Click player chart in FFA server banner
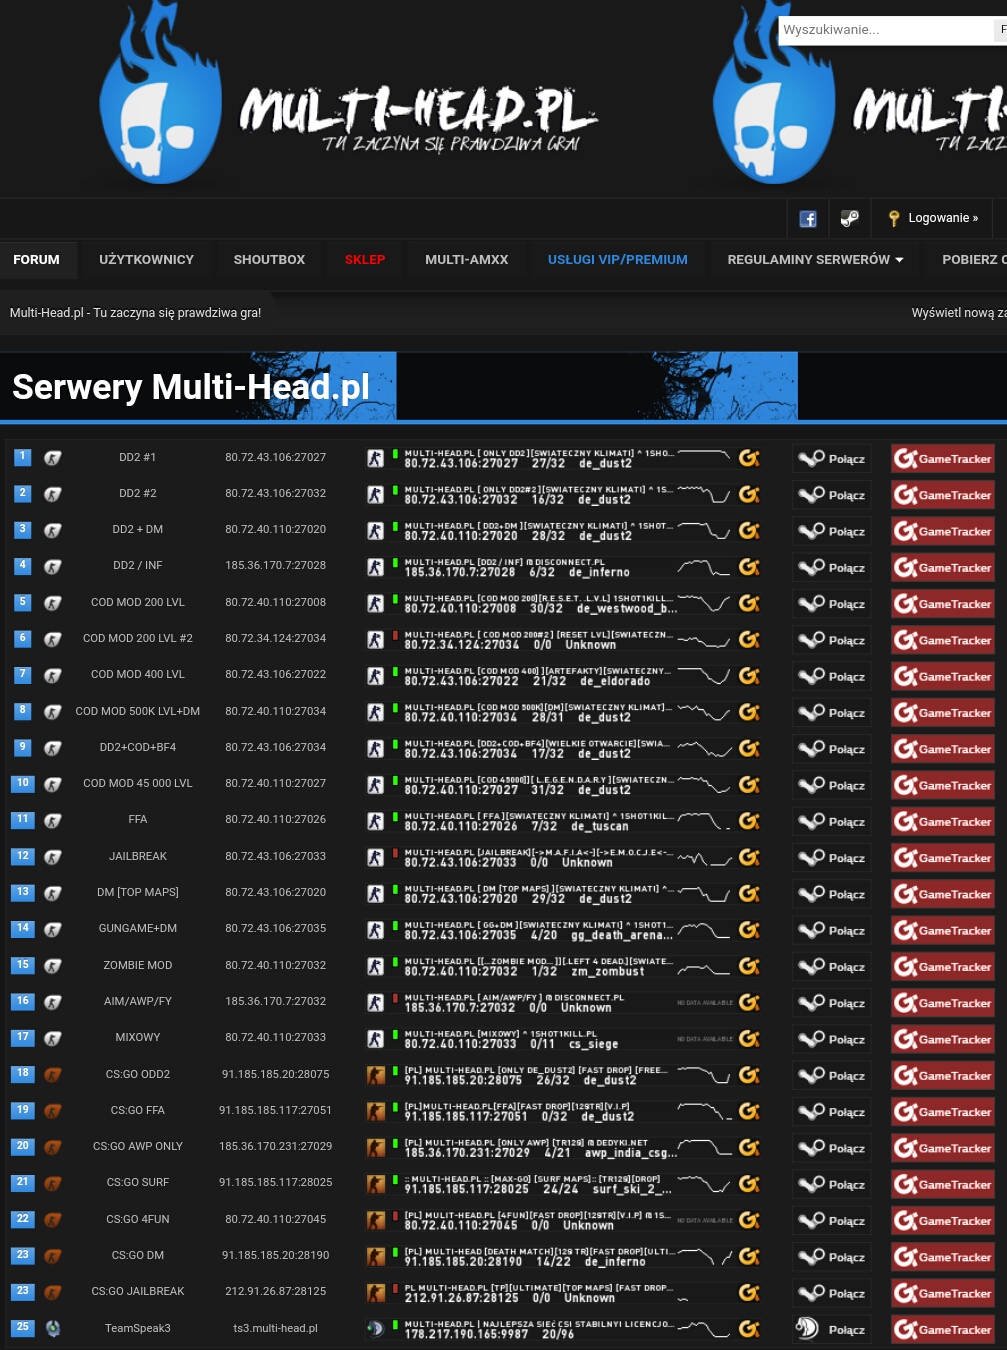Screen dimensions: 1007x1350 tap(704, 821)
